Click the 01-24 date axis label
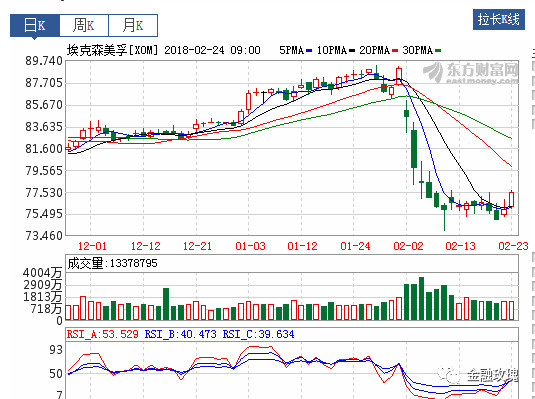 click(x=355, y=246)
